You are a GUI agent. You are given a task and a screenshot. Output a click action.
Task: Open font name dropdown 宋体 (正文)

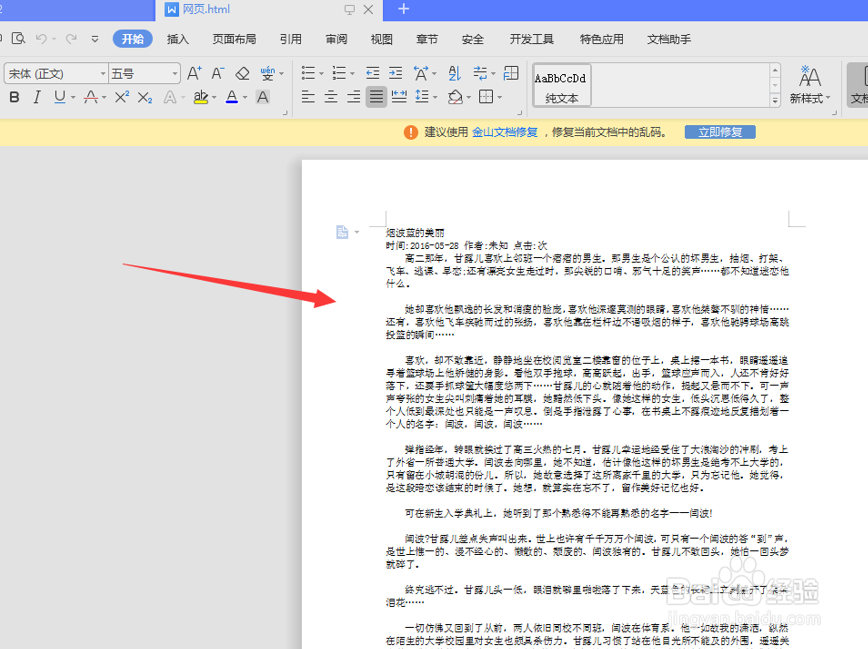click(55, 74)
